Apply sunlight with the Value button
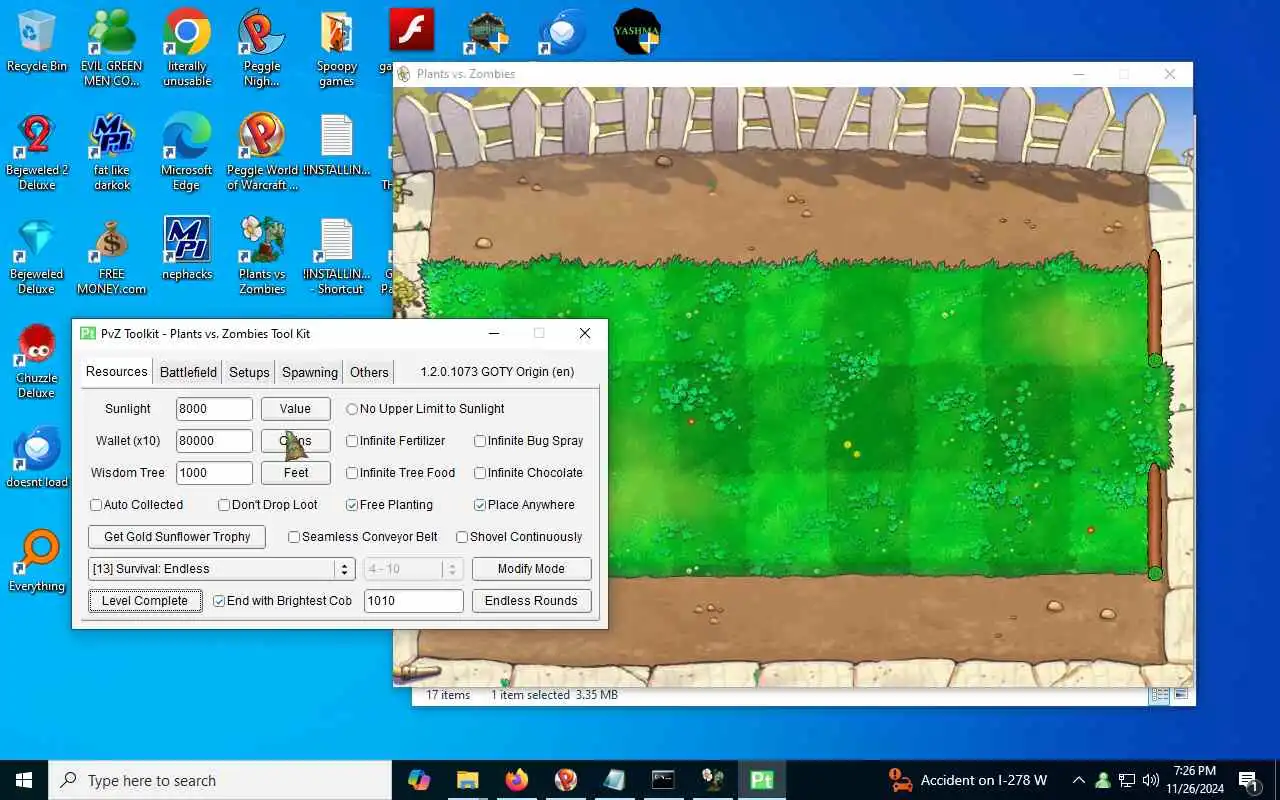Image resolution: width=1280 pixels, height=800 pixels. point(295,409)
